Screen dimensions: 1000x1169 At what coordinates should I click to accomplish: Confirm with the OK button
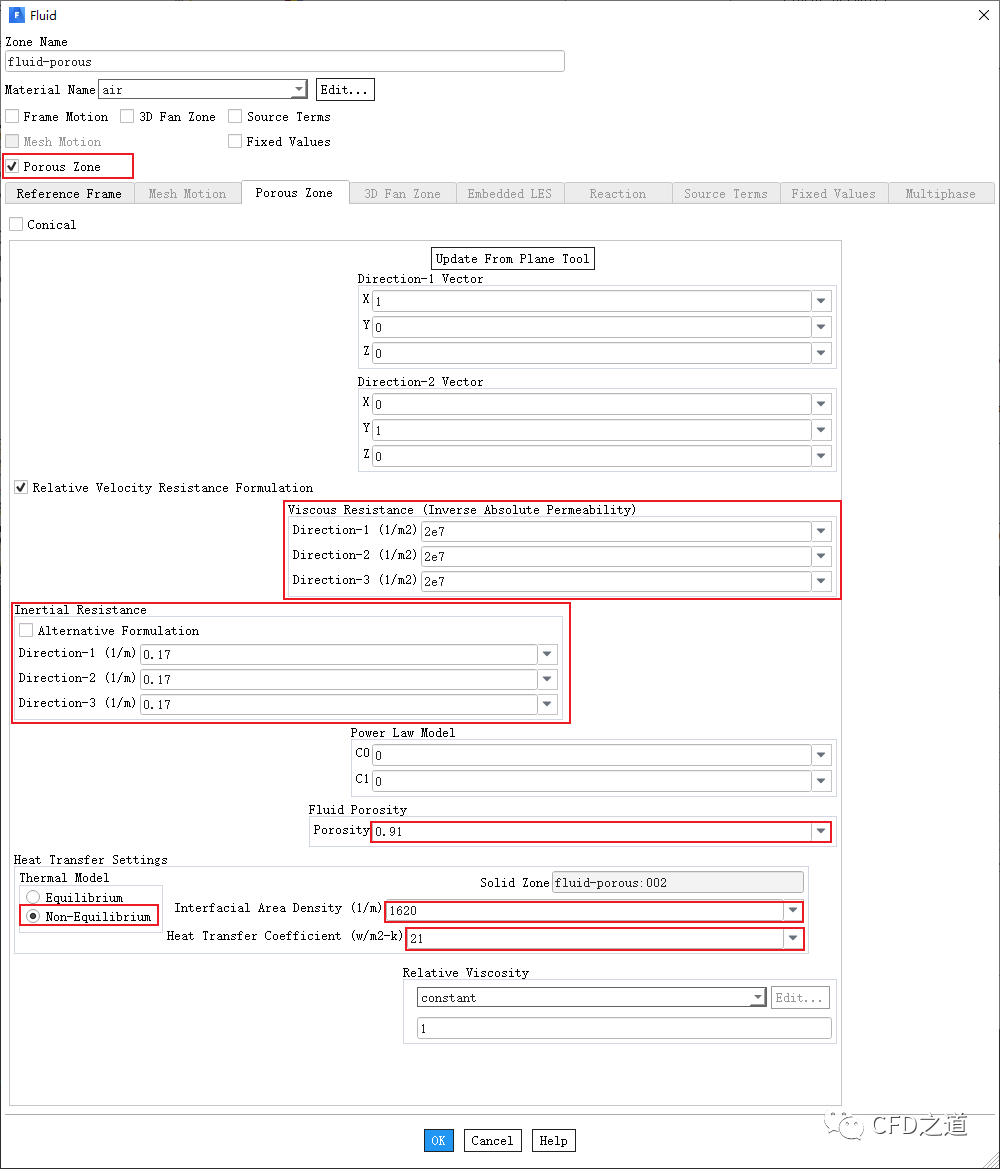click(x=438, y=1141)
